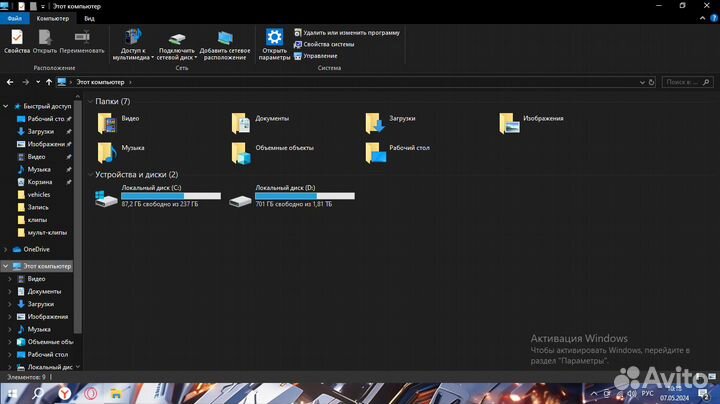Click the Свойства ribbon icon
The height and width of the screenshot is (404, 720).
click(x=17, y=41)
